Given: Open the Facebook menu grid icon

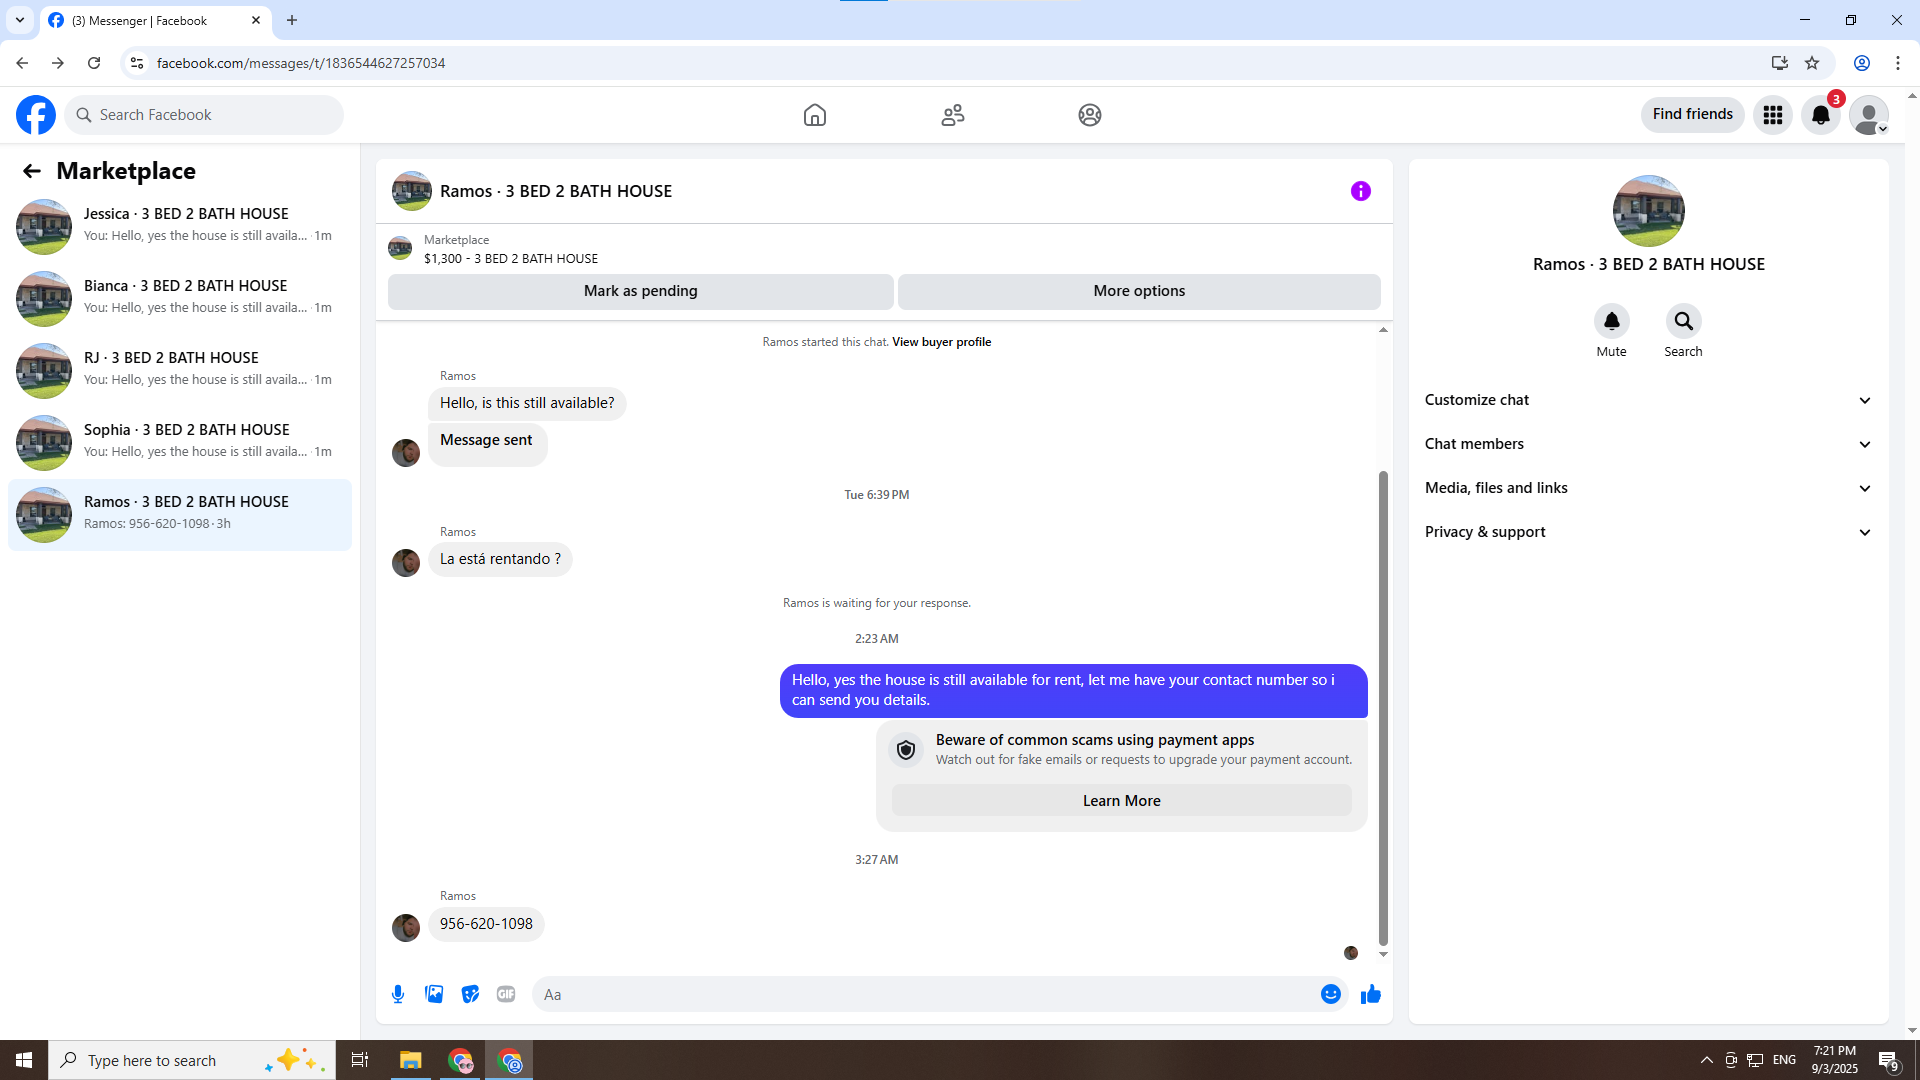Looking at the screenshot, I should 1773,115.
